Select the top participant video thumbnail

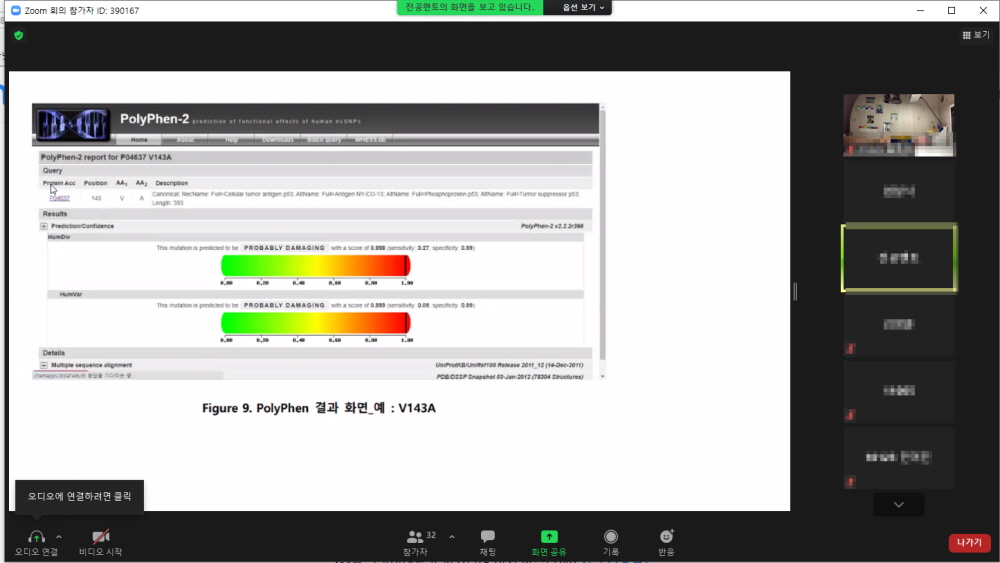point(899,125)
